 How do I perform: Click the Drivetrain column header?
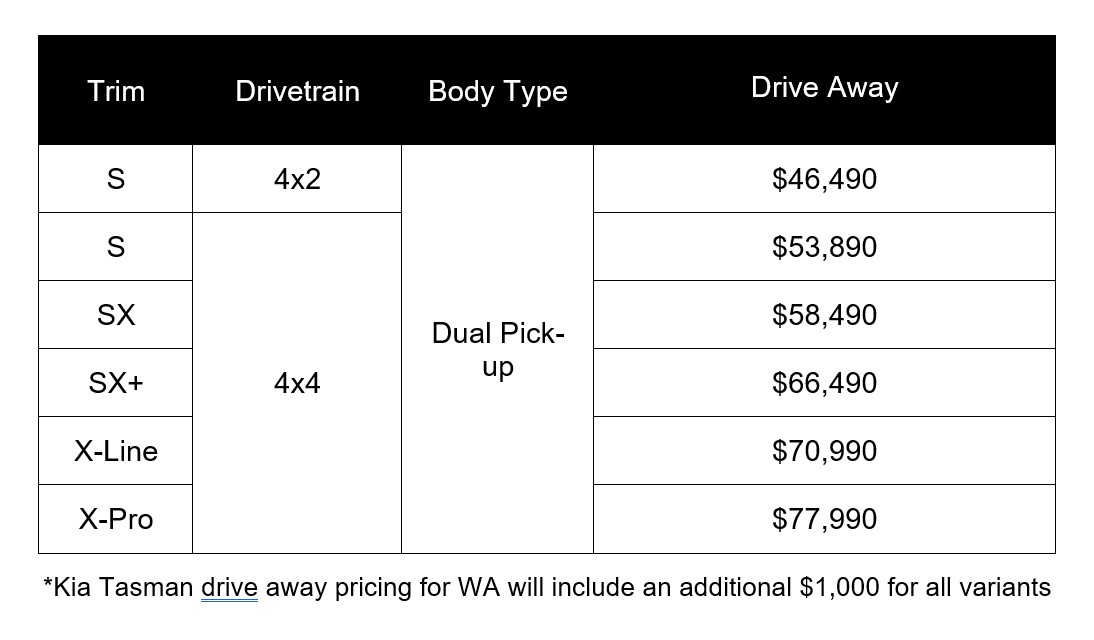(297, 91)
